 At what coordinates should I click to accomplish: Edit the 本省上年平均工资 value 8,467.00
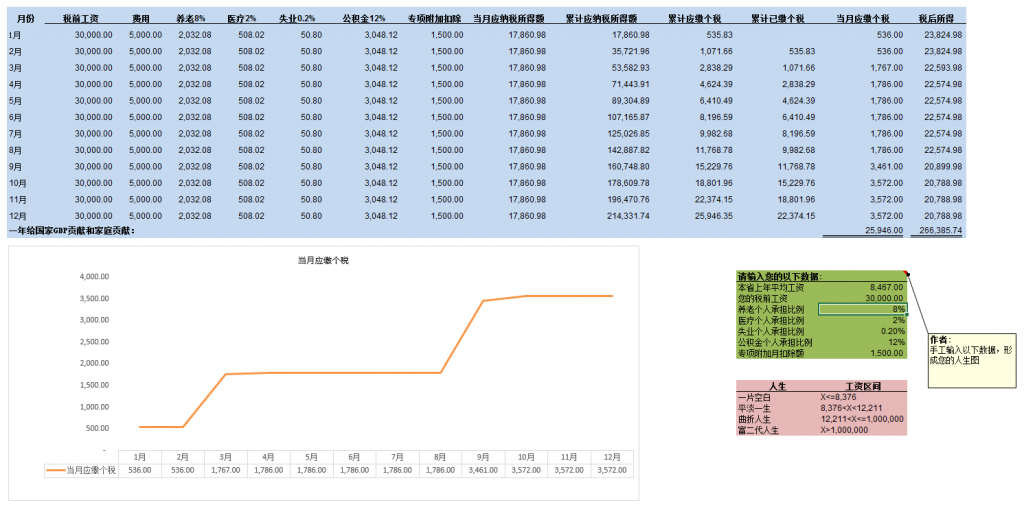(888, 287)
